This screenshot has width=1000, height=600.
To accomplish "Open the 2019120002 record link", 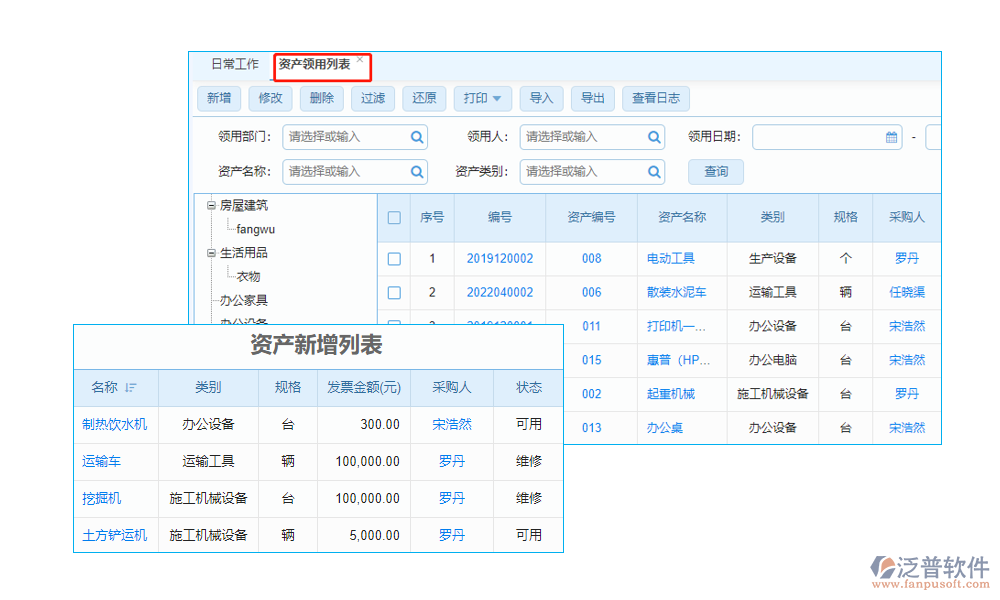I will point(500,259).
